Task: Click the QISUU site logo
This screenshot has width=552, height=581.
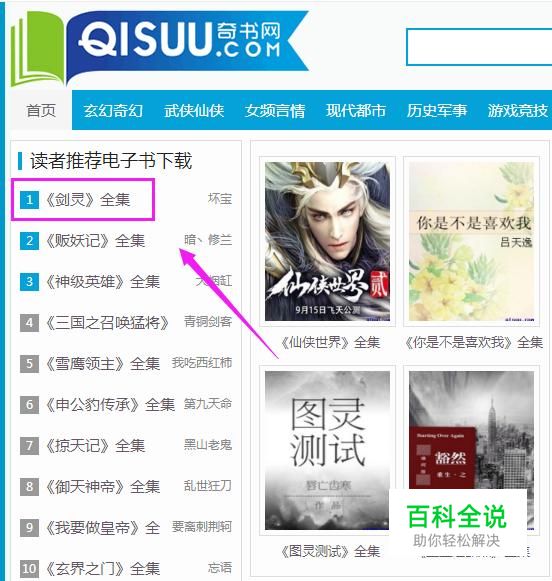Action: point(159,48)
